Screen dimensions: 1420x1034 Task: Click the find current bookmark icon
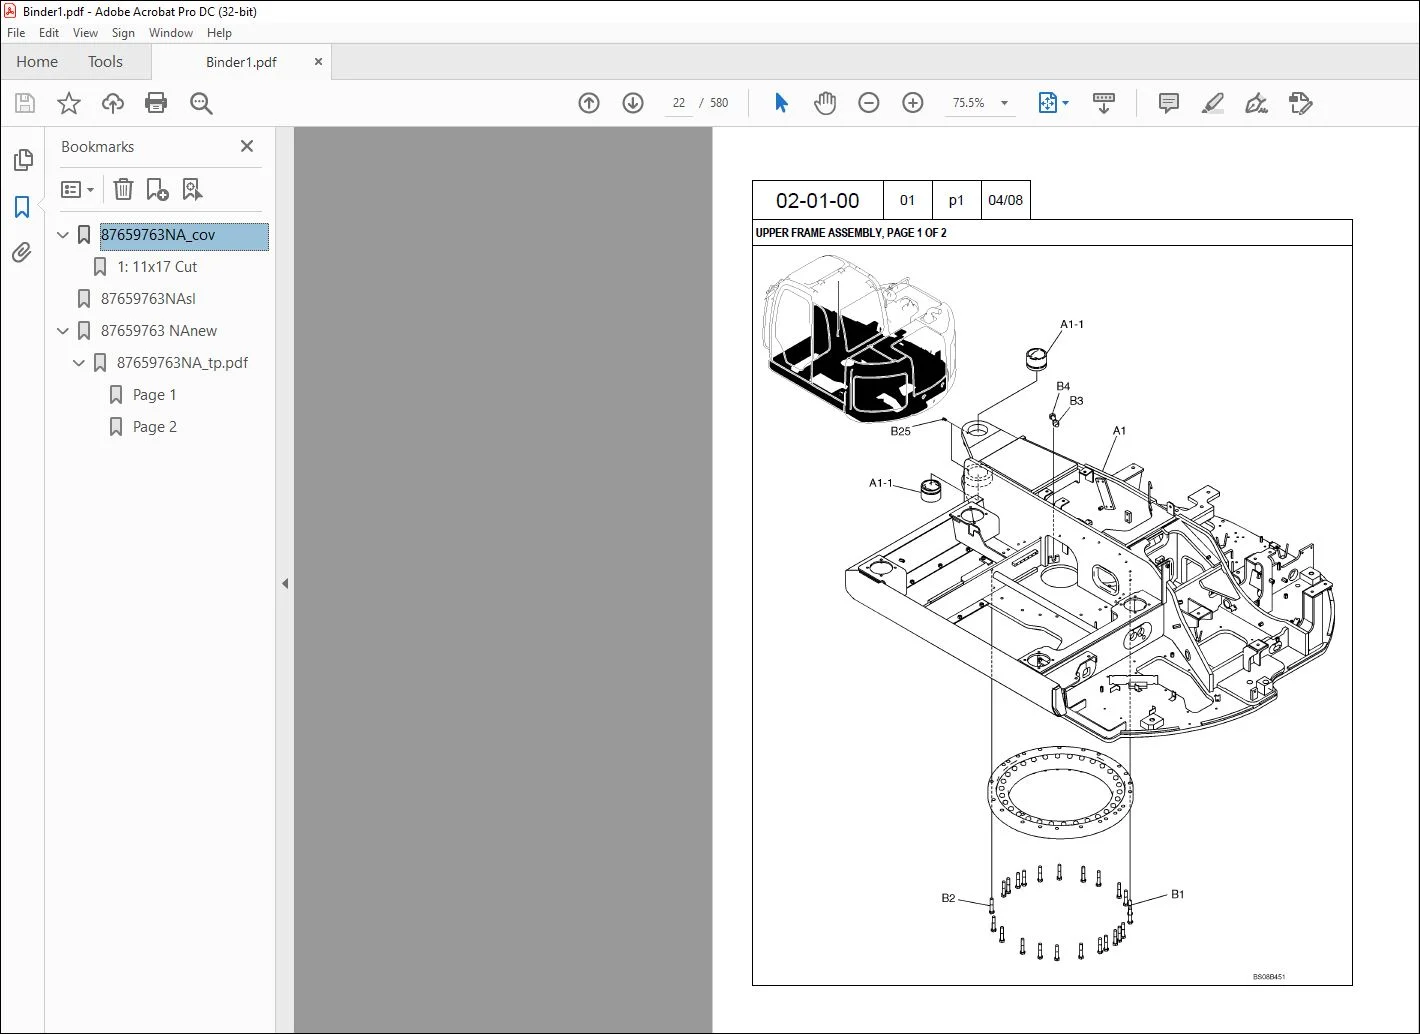pyautogui.click(x=192, y=189)
